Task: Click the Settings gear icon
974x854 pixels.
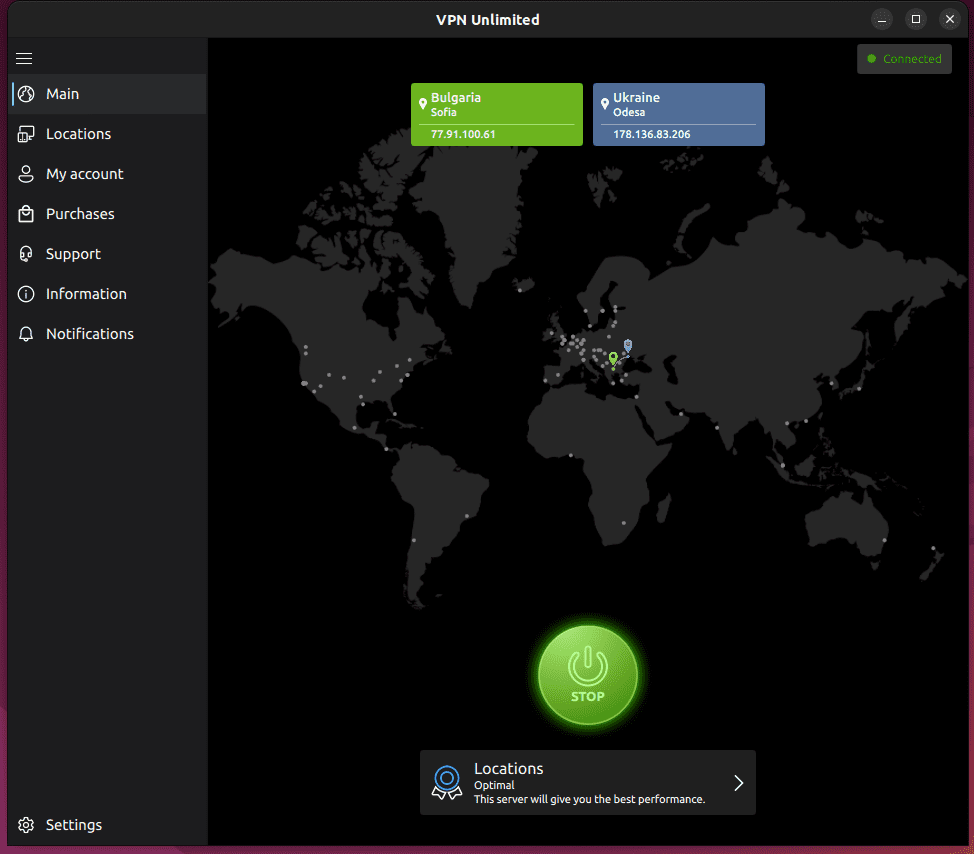Action: (26, 825)
